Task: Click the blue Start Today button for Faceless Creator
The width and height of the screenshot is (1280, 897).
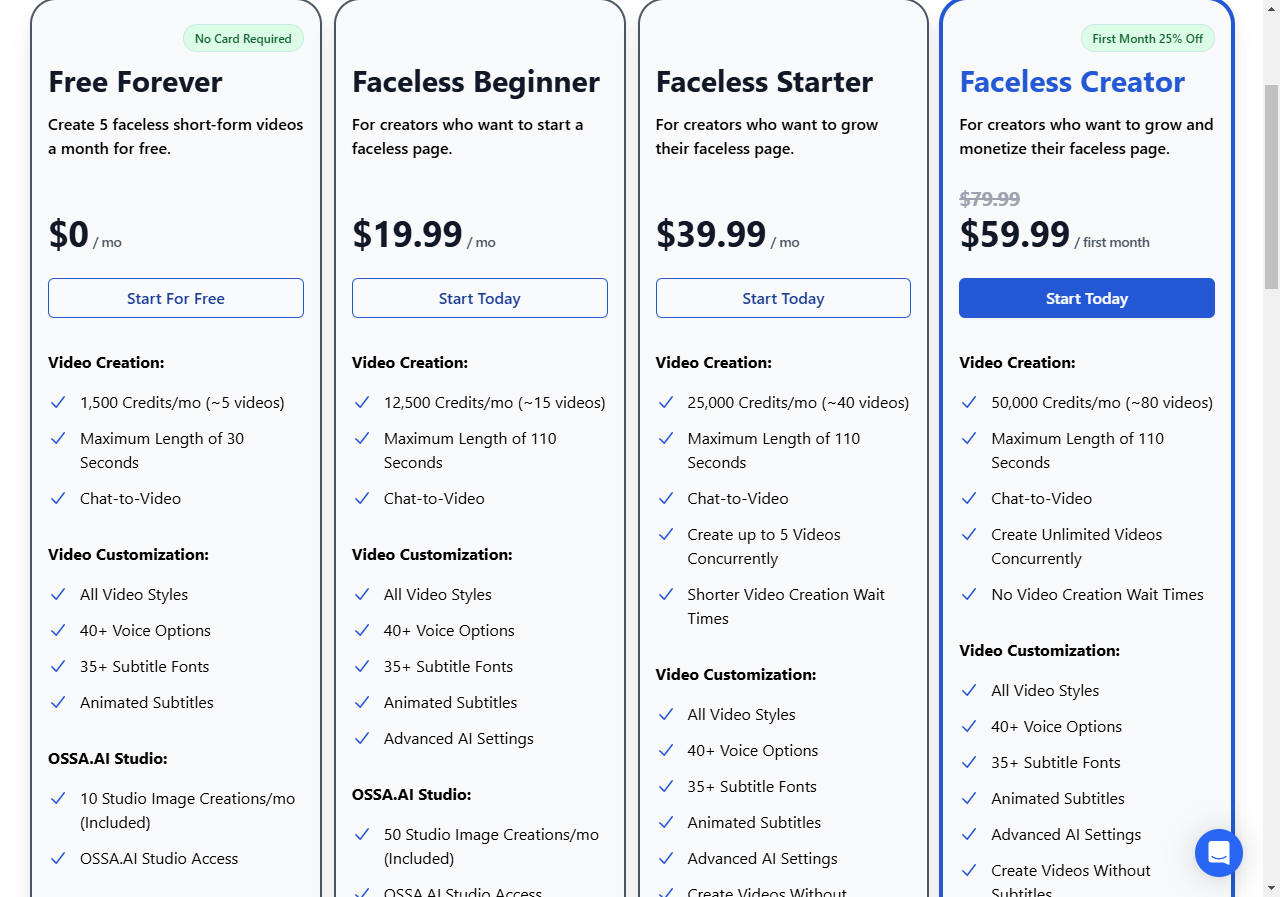Action: tap(1087, 298)
